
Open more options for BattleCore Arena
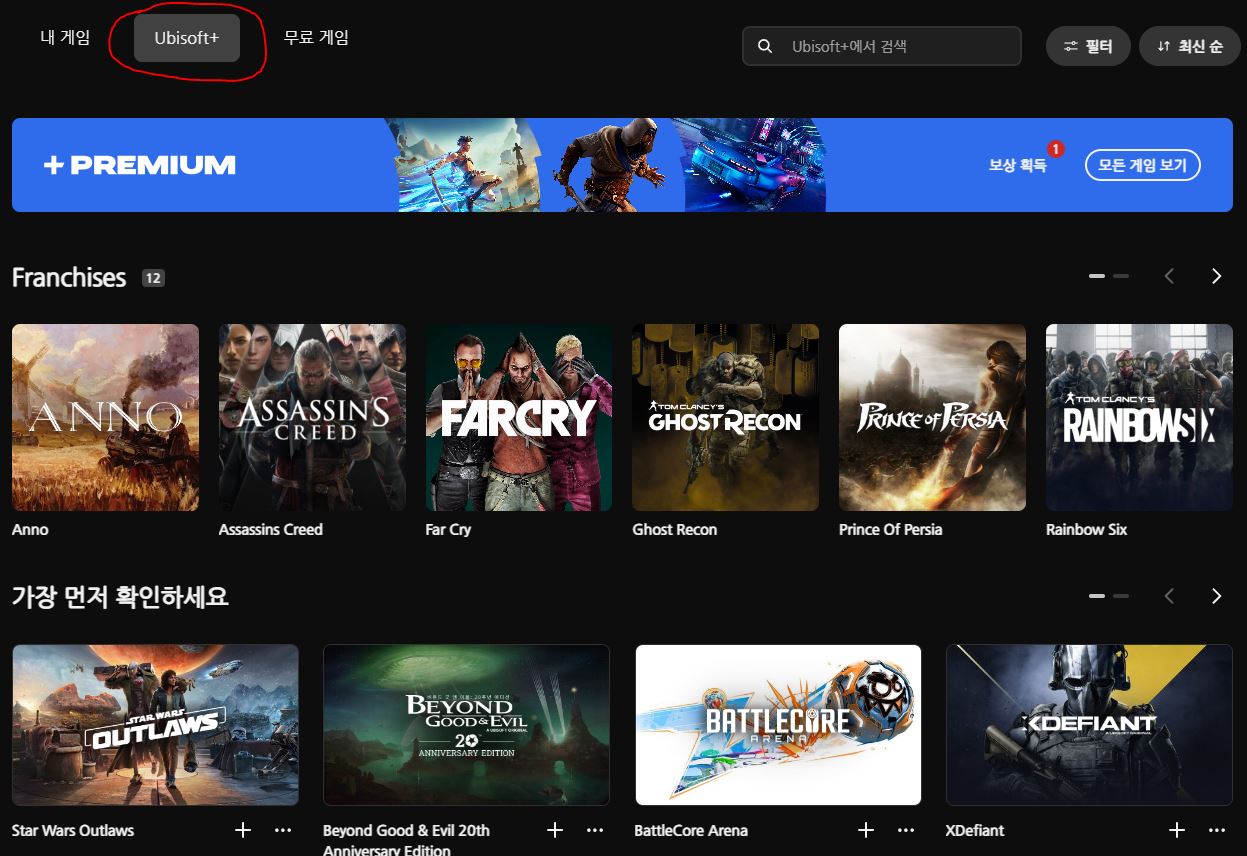(906, 830)
